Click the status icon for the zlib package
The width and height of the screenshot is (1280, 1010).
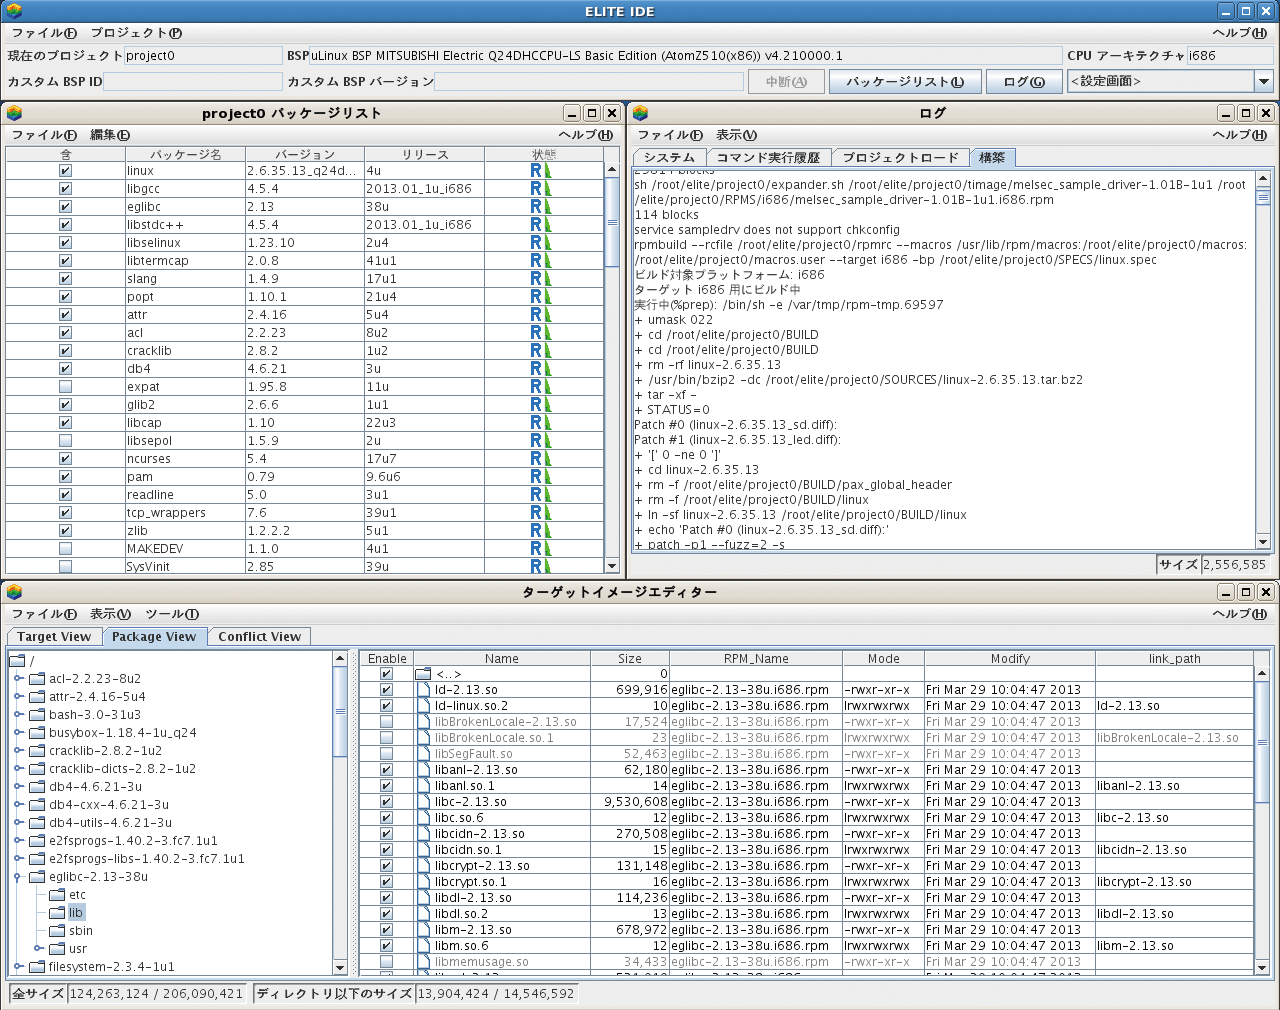click(x=541, y=531)
